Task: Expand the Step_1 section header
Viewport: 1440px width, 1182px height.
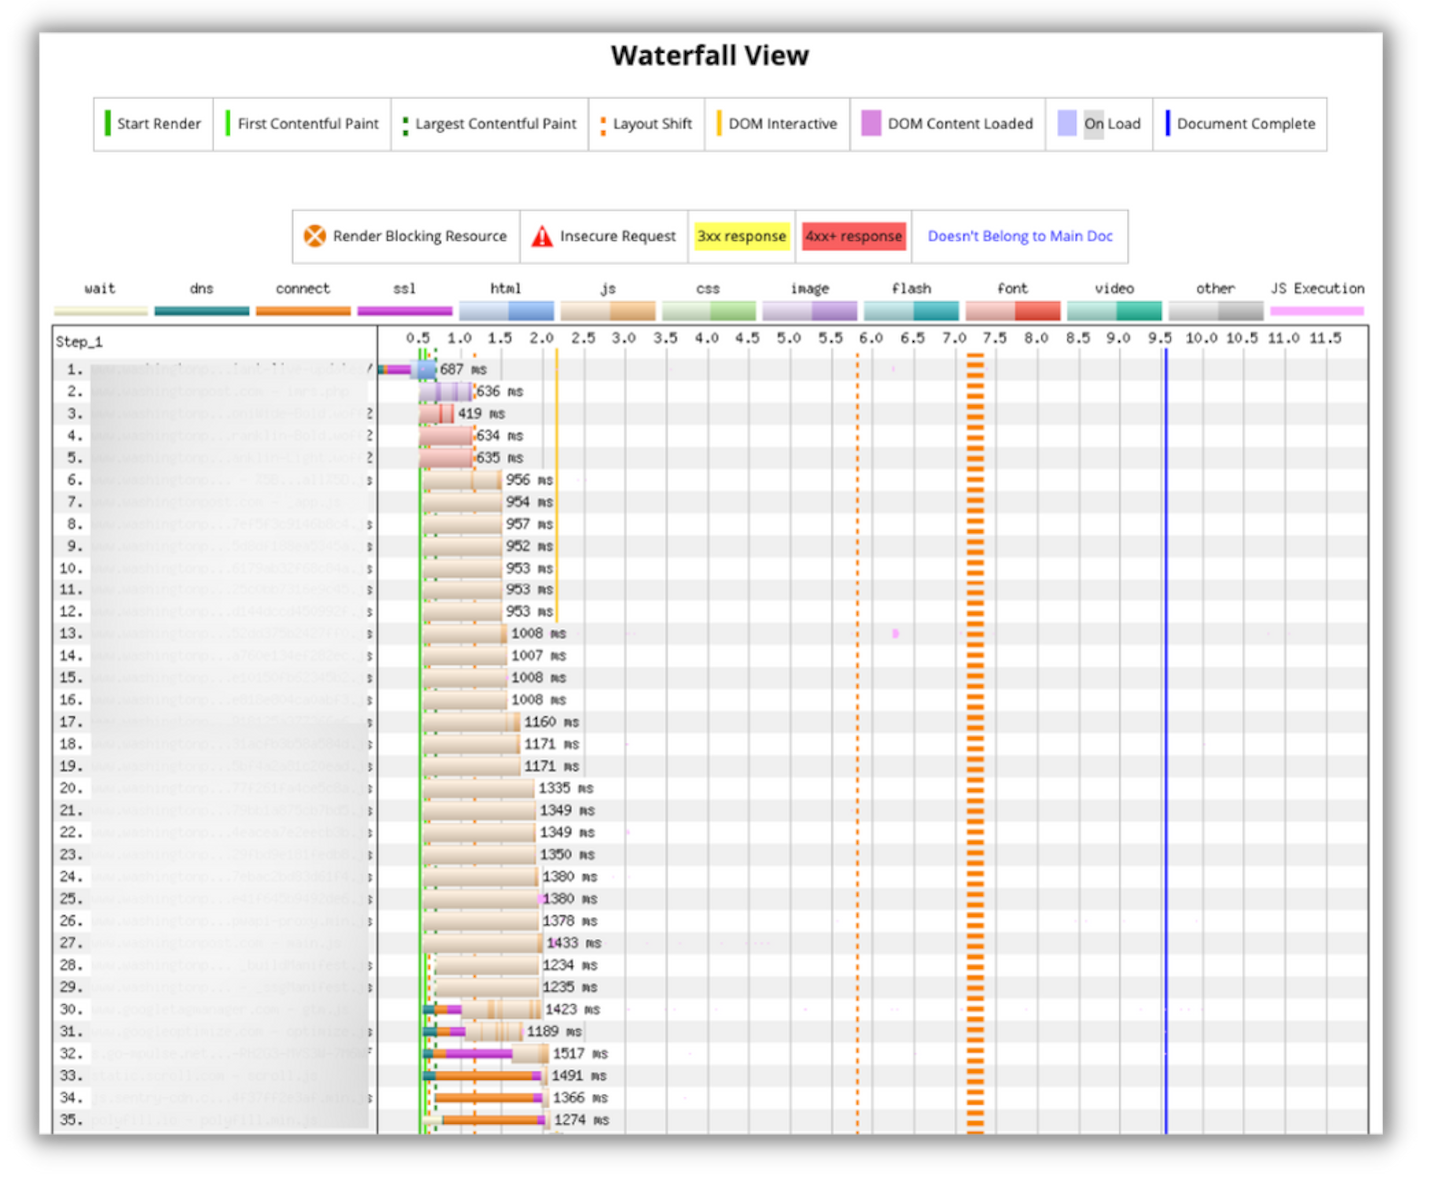Action: click(79, 341)
